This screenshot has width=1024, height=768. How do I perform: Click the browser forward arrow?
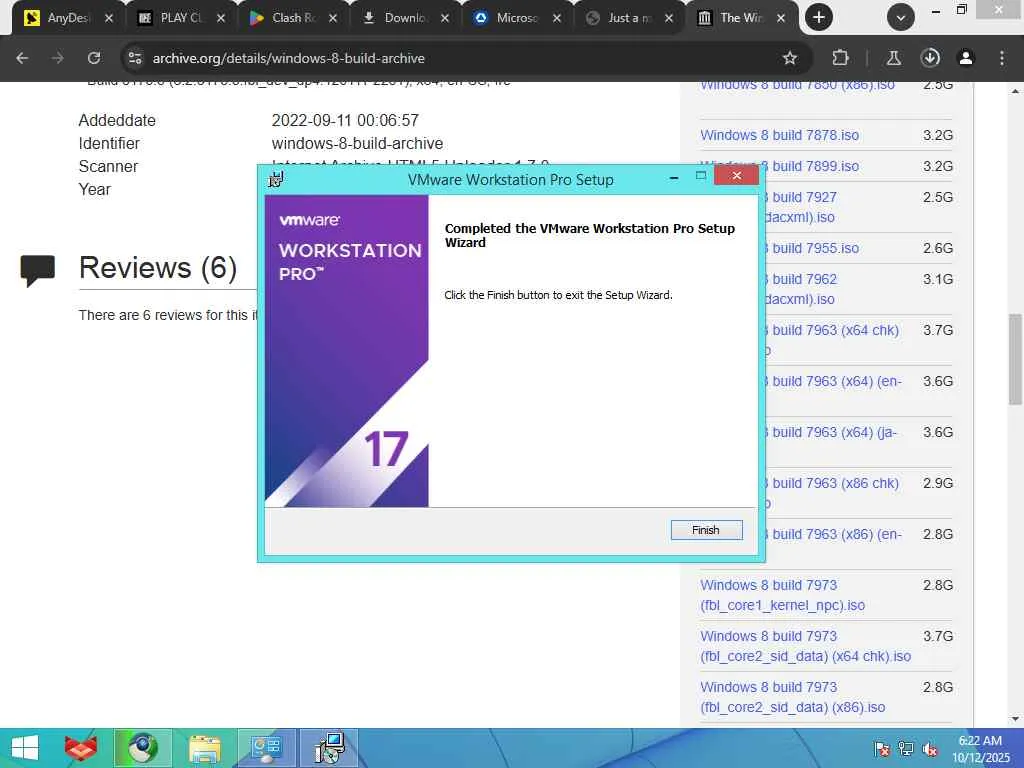pos(57,58)
